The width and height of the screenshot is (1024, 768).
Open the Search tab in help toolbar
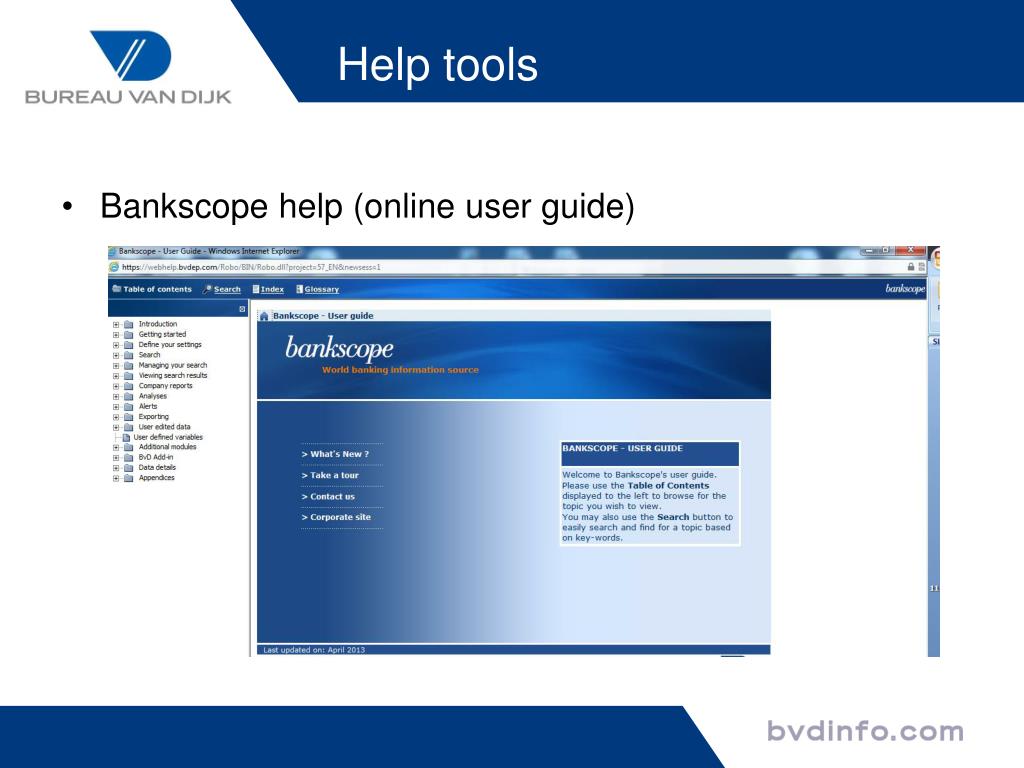[227, 289]
